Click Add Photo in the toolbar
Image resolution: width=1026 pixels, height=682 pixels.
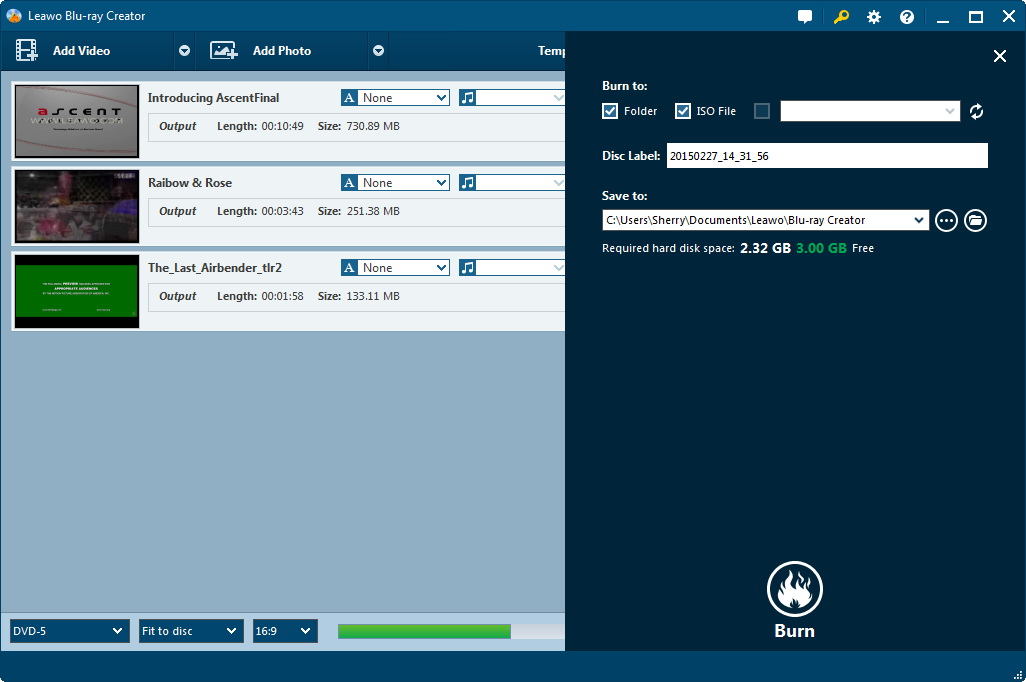[x=280, y=51]
